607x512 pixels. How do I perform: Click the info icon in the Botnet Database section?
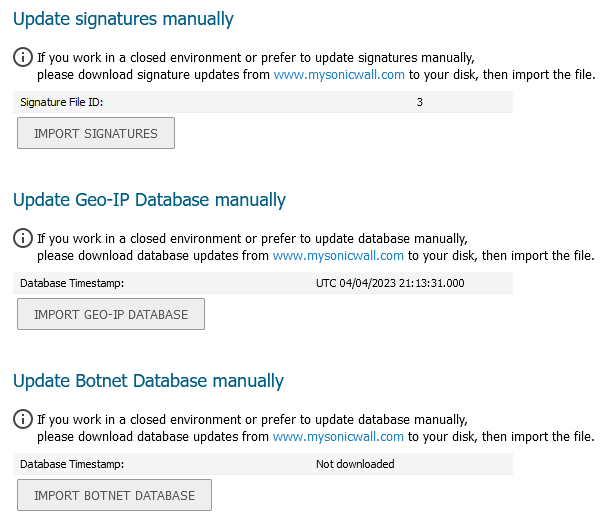[x=23, y=419]
